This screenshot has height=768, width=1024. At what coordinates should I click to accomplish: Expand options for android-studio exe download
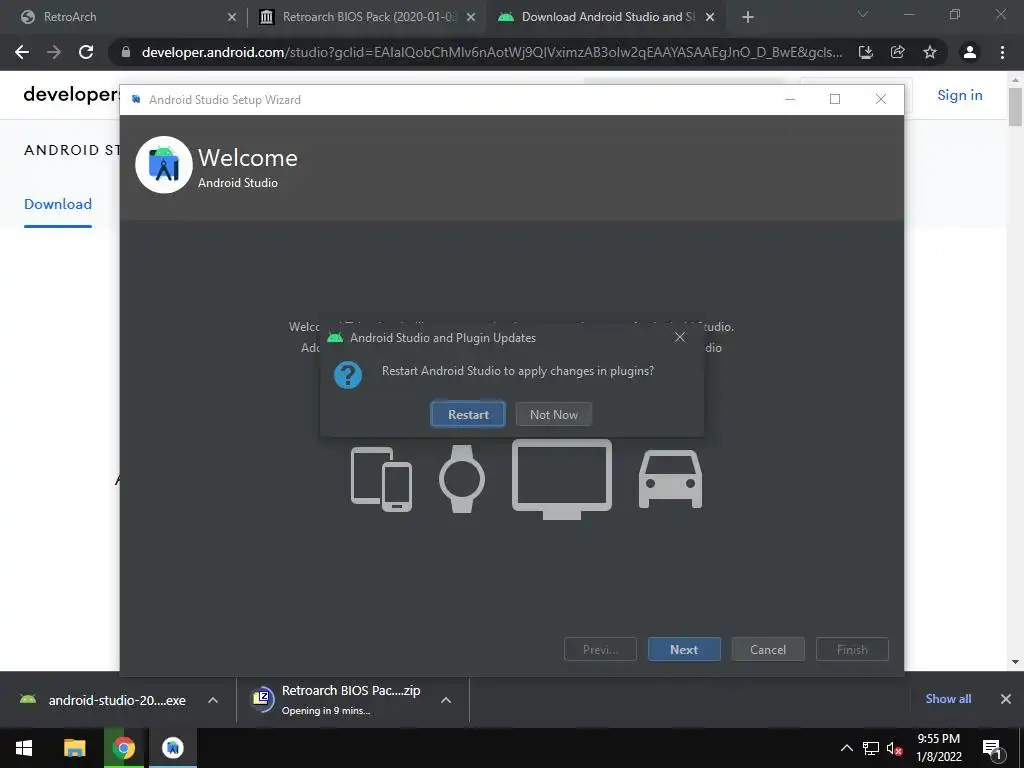[x=212, y=700]
